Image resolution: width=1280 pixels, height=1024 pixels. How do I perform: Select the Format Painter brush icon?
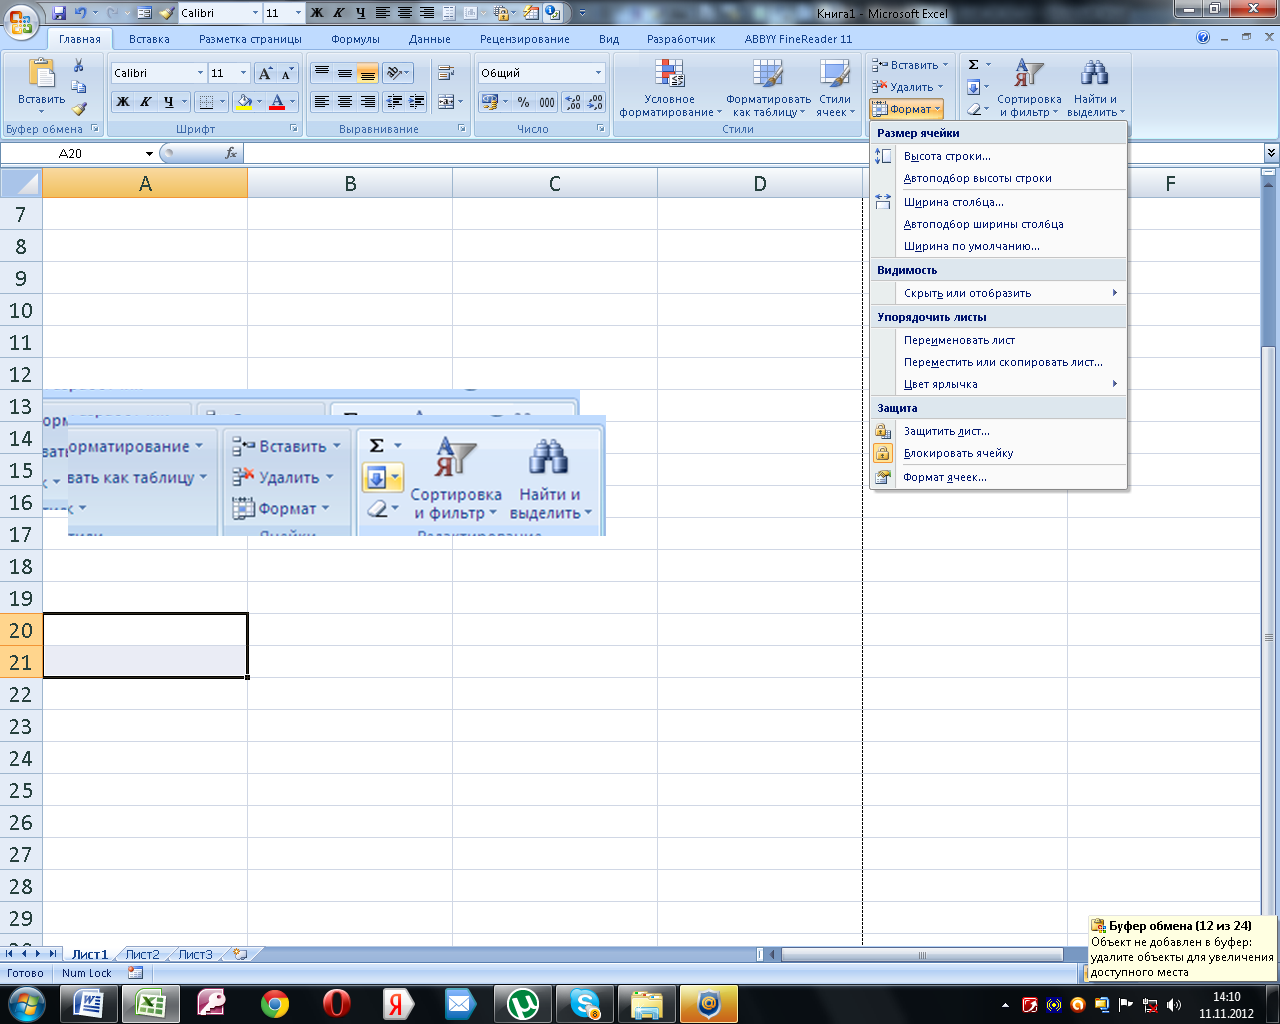coord(79,109)
